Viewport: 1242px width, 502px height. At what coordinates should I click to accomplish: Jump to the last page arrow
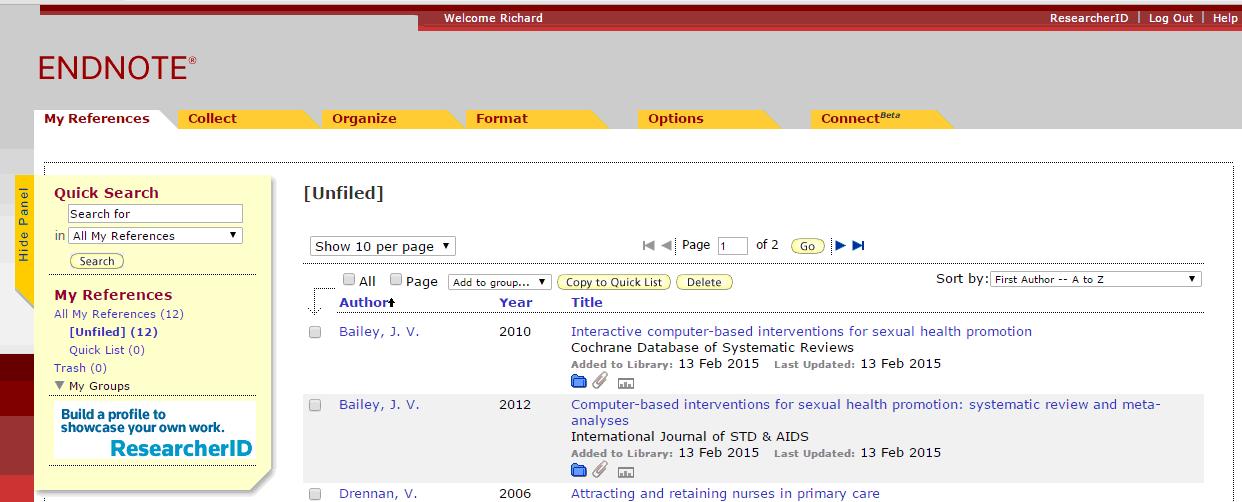(x=858, y=246)
